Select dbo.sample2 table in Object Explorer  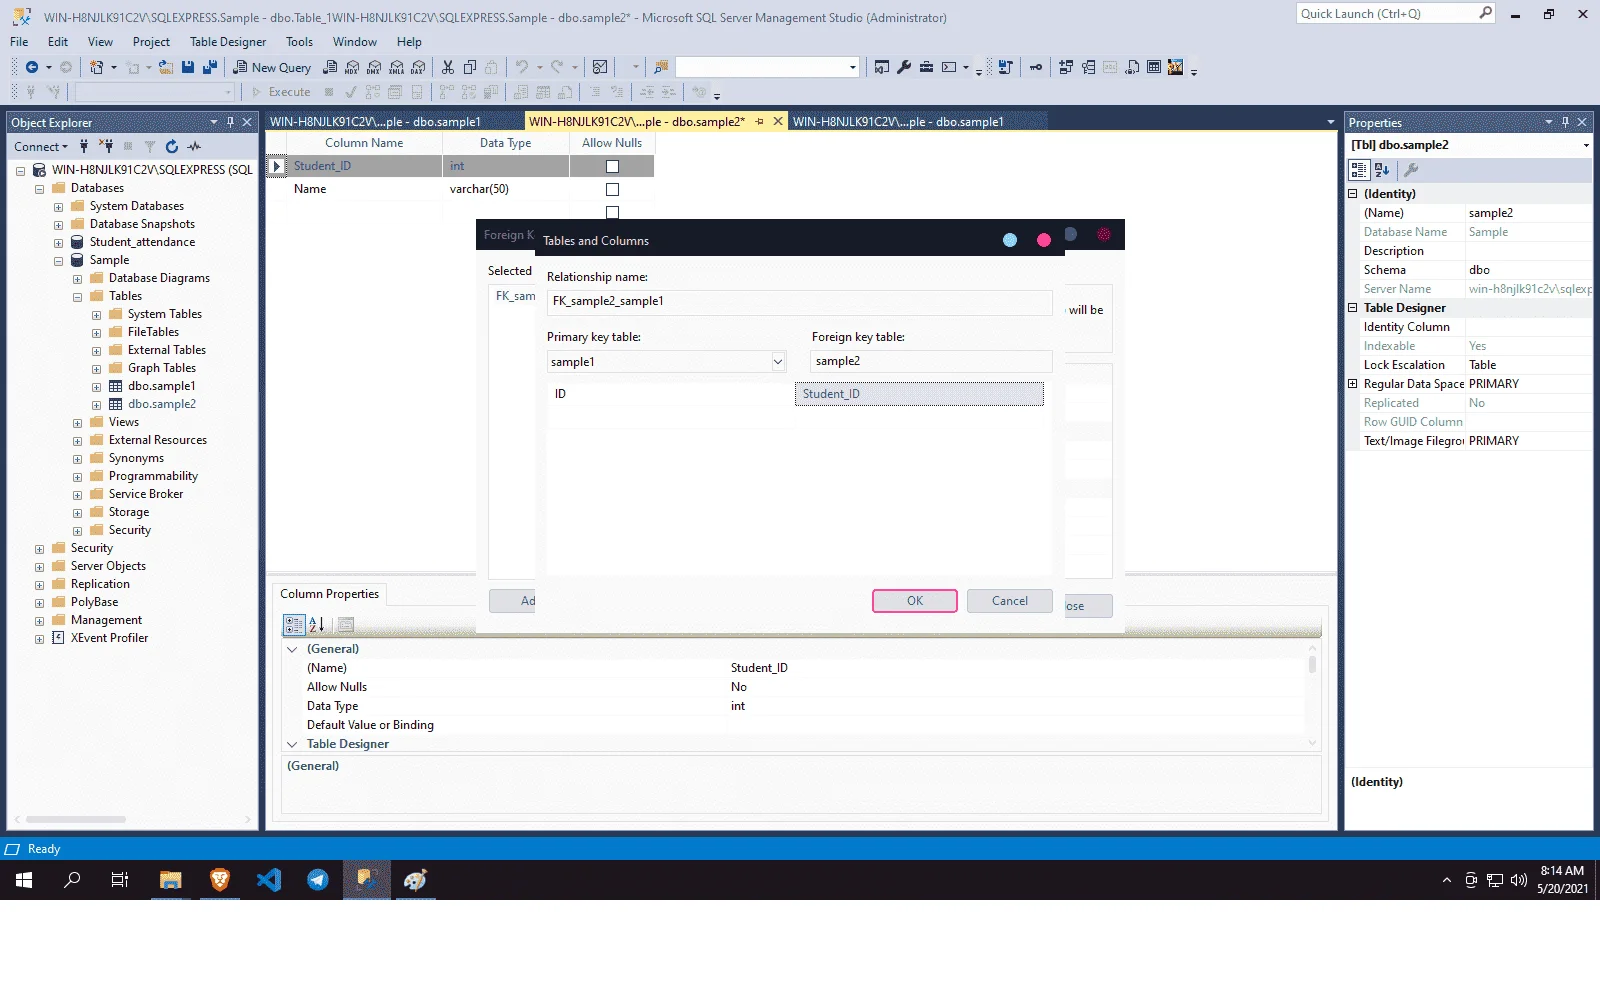coord(161,405)
